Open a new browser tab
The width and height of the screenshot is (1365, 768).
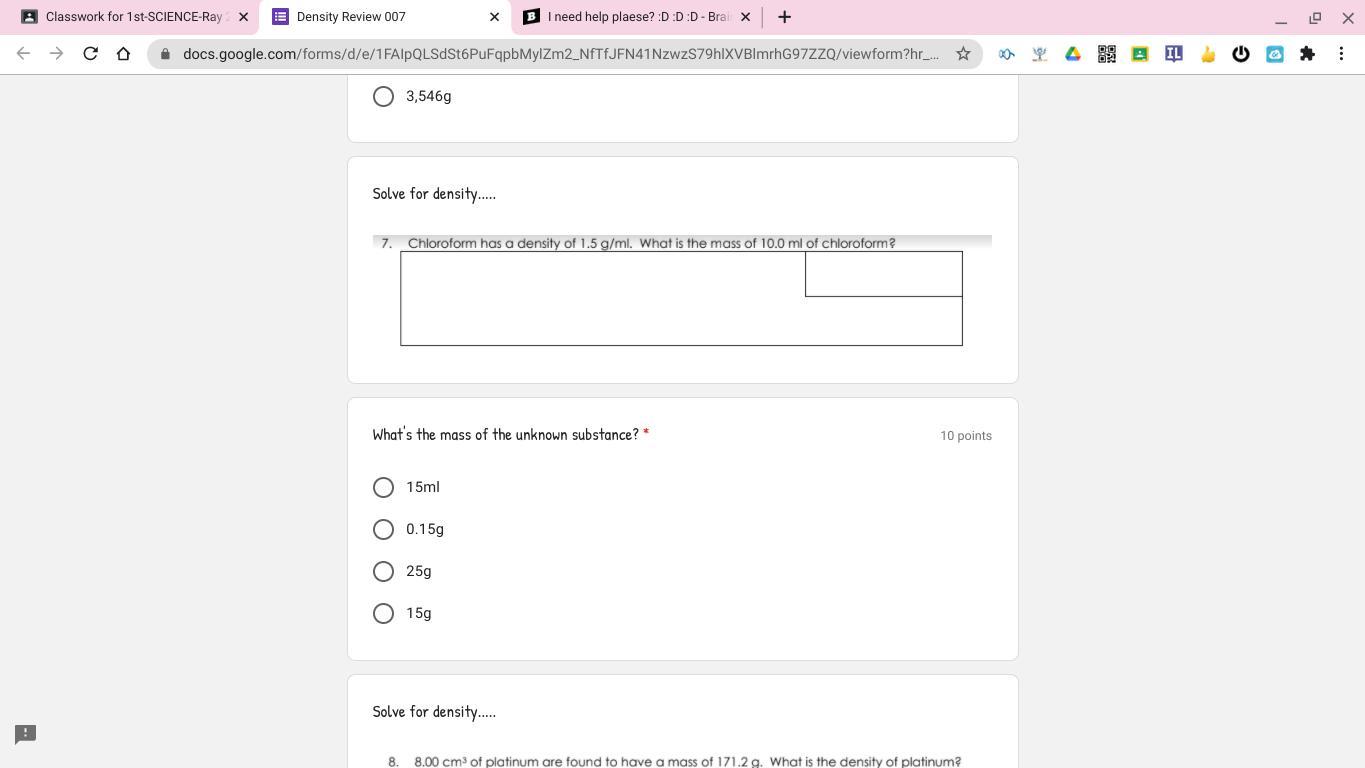[x=784, y=17]
